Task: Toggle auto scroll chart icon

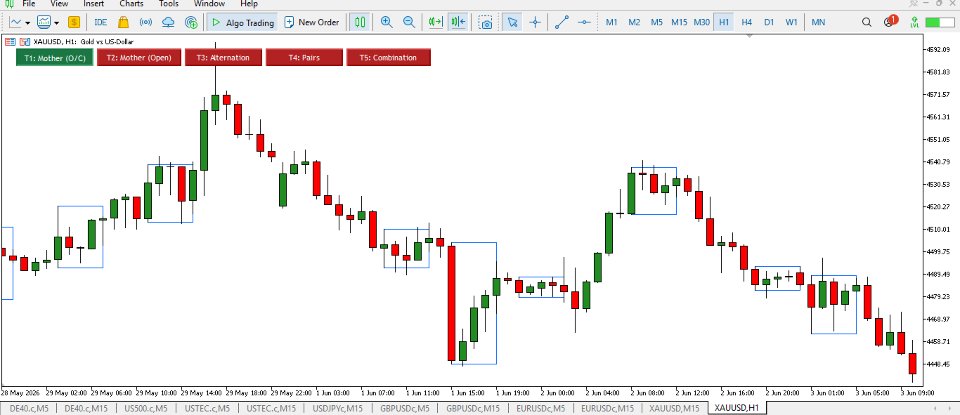Action: 435,23
